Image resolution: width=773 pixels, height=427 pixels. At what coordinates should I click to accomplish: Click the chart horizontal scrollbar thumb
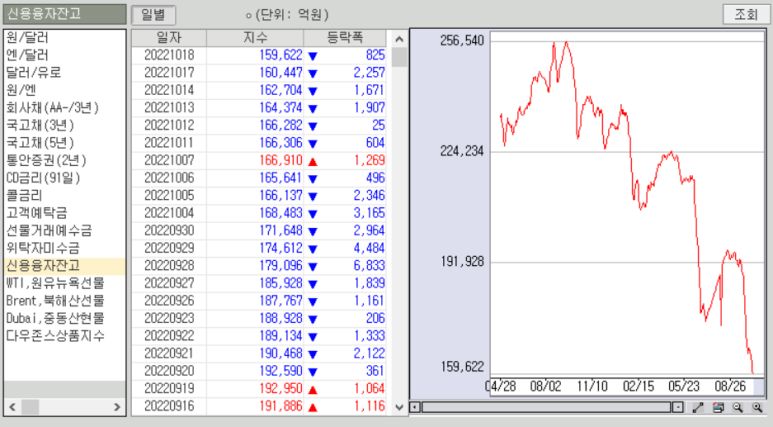click(546, 407)
